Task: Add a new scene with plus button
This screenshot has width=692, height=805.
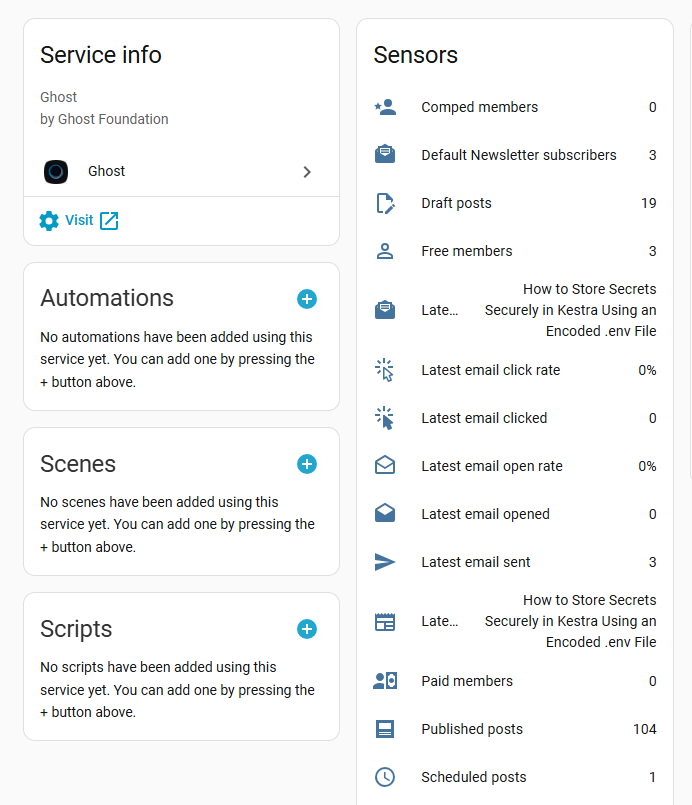Action: pos(307,464)
